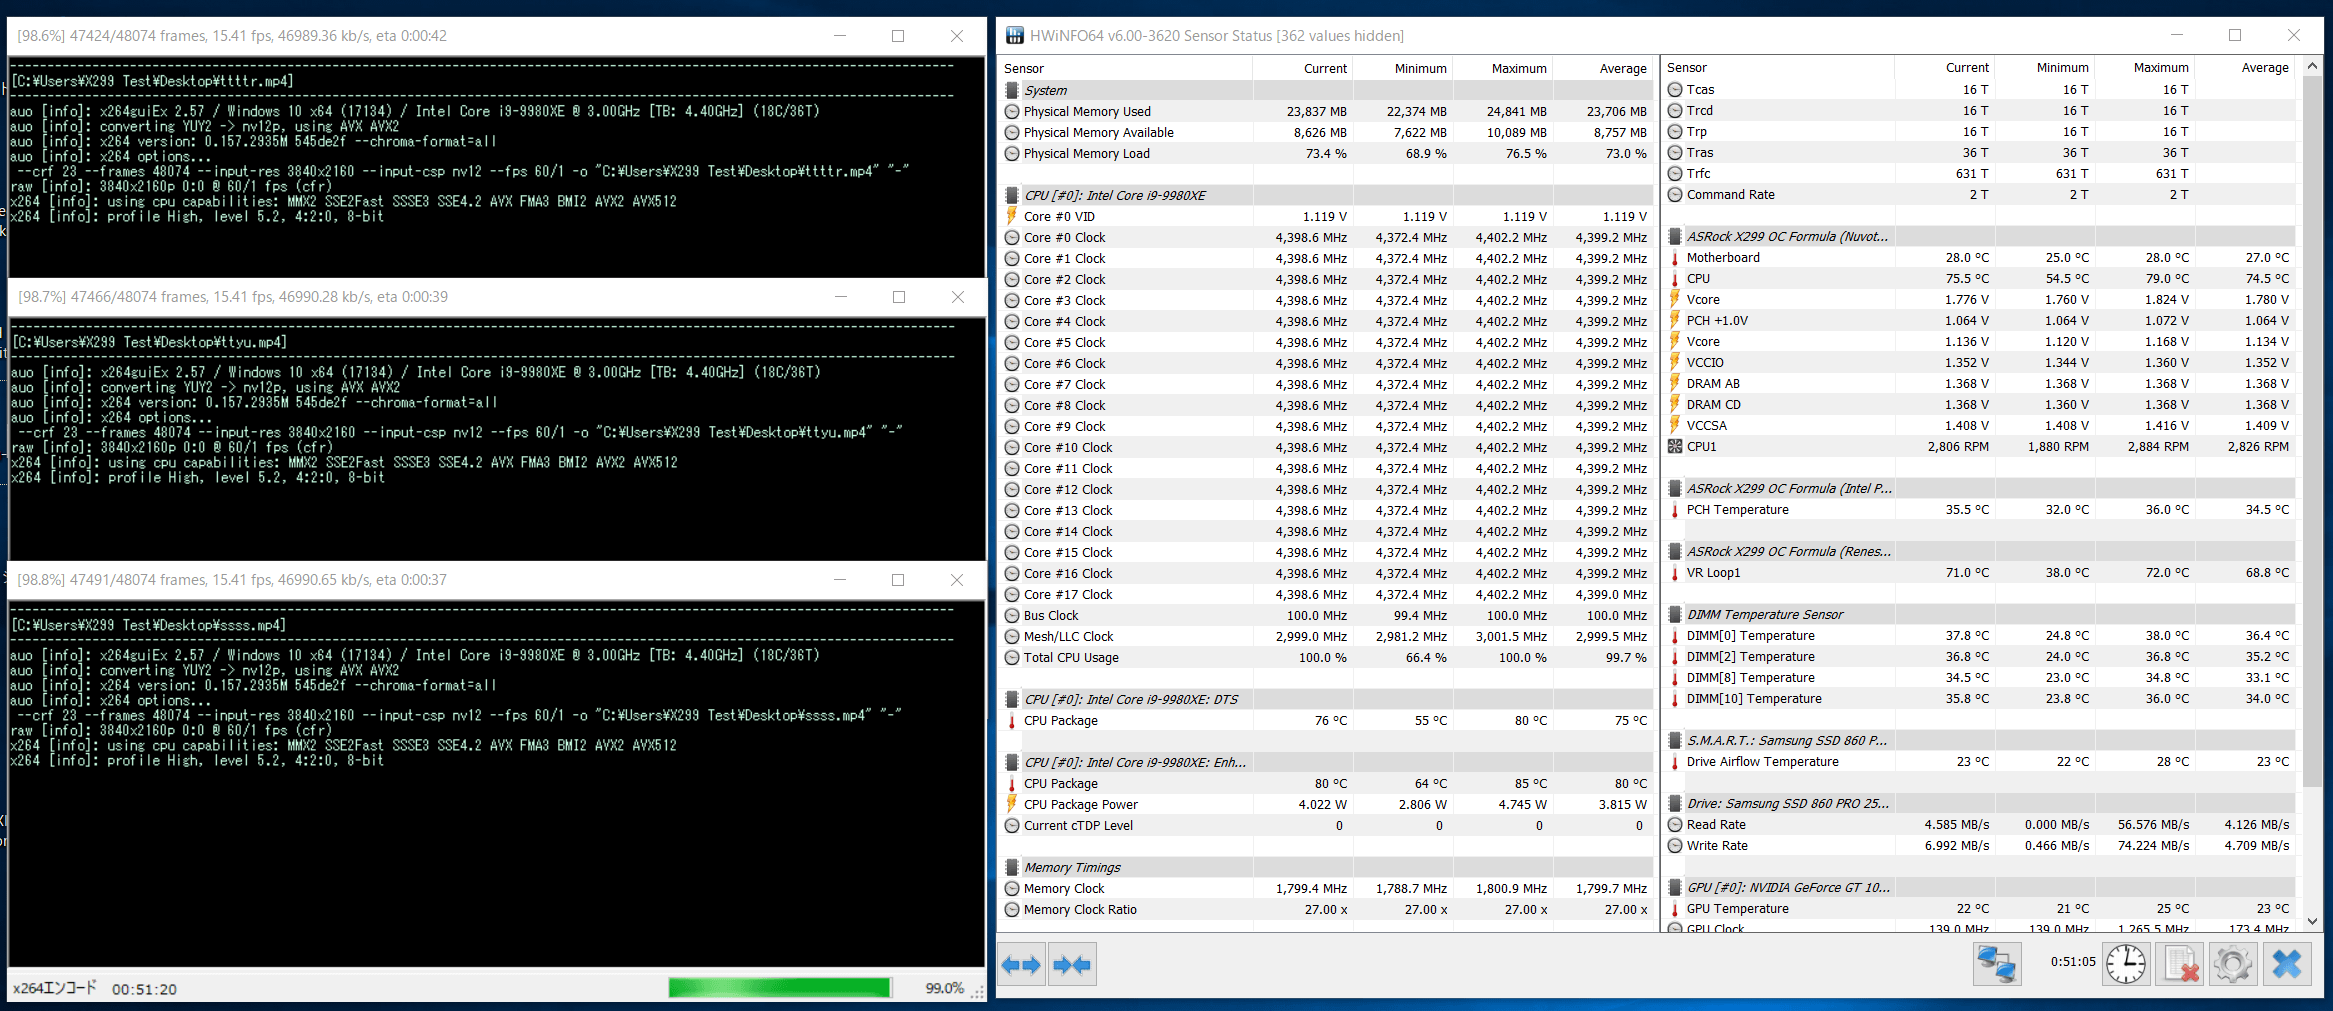Click the Core #0 VID voltage icon
The image size is (2333, 1011).
(1012, 216)
